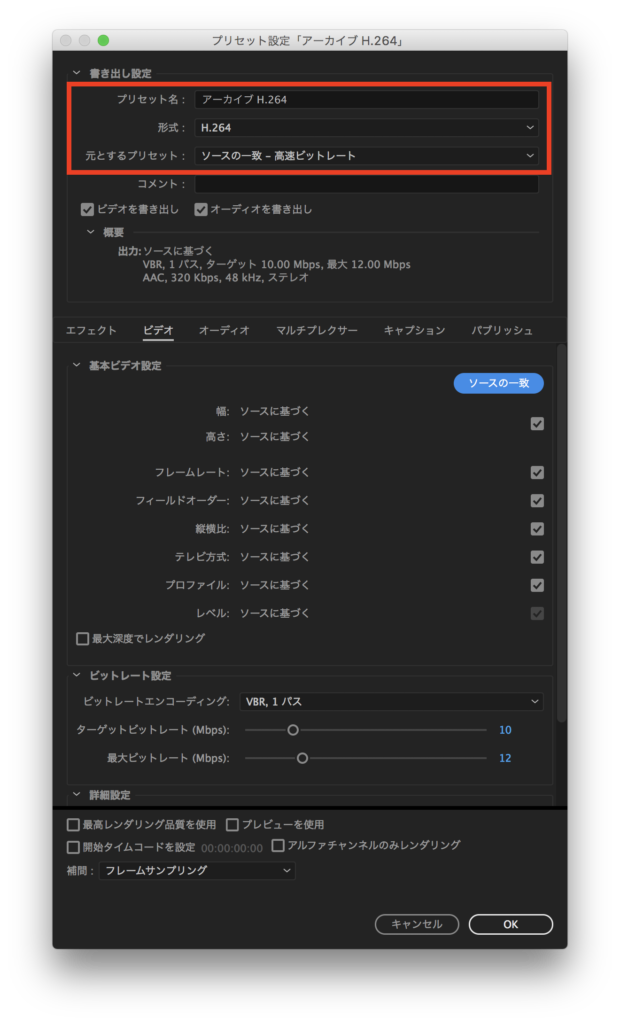Collapse the 基本ビデオ設定 section
The height and width of the screenshot is (1024, 620).
[x=76, y=365]
